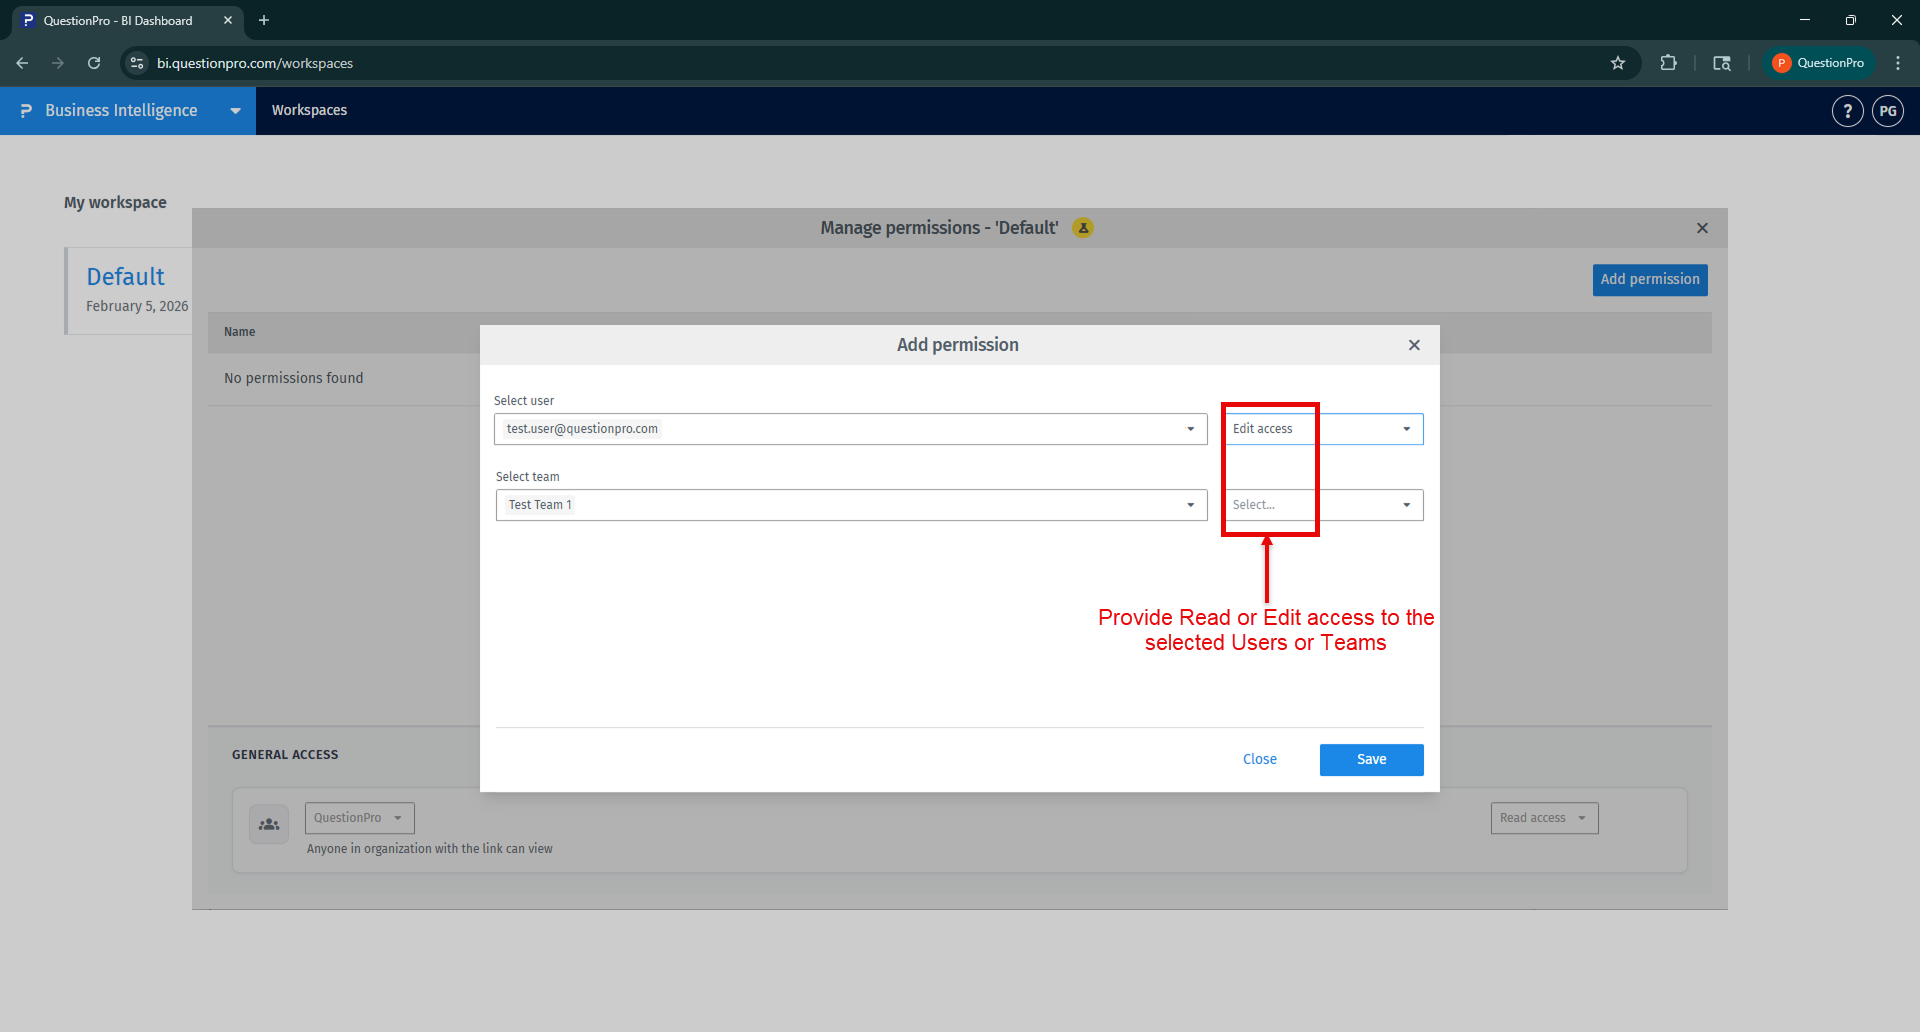Minimize the browser window
This screenshot has width=1920, height=1032.
point(1805,20)
